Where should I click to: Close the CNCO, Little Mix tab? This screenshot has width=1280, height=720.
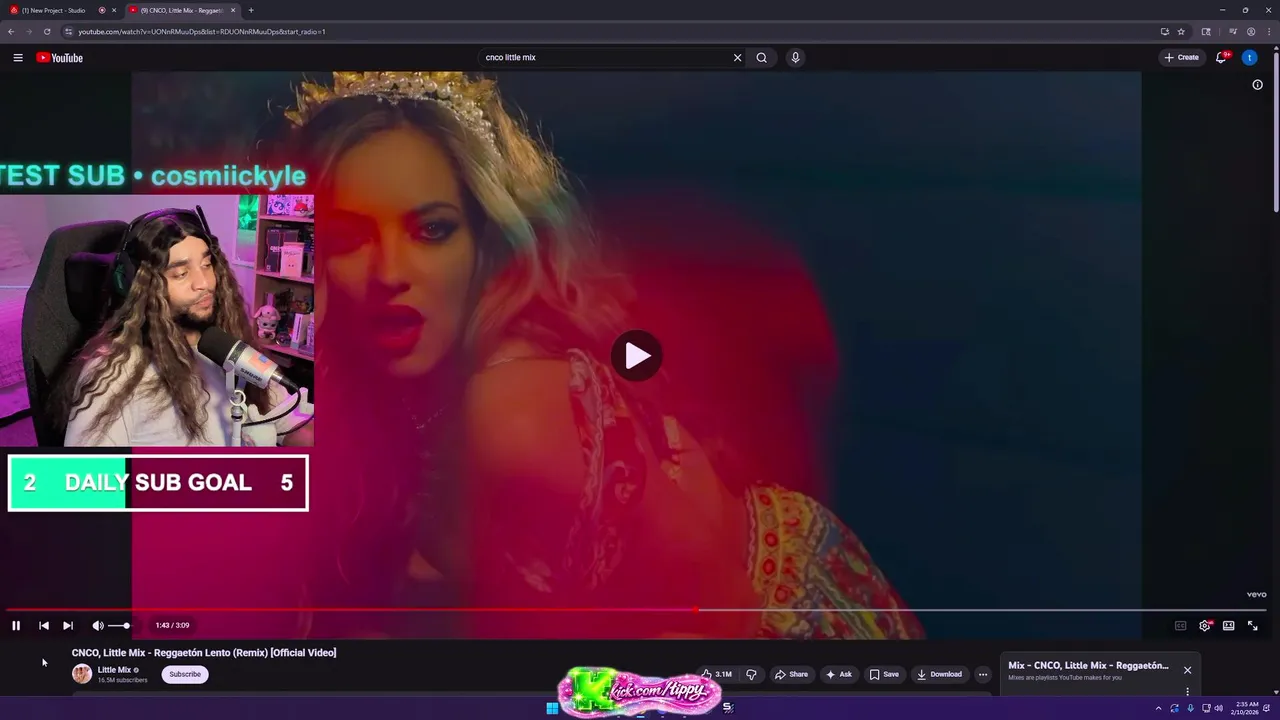point(233,10)
